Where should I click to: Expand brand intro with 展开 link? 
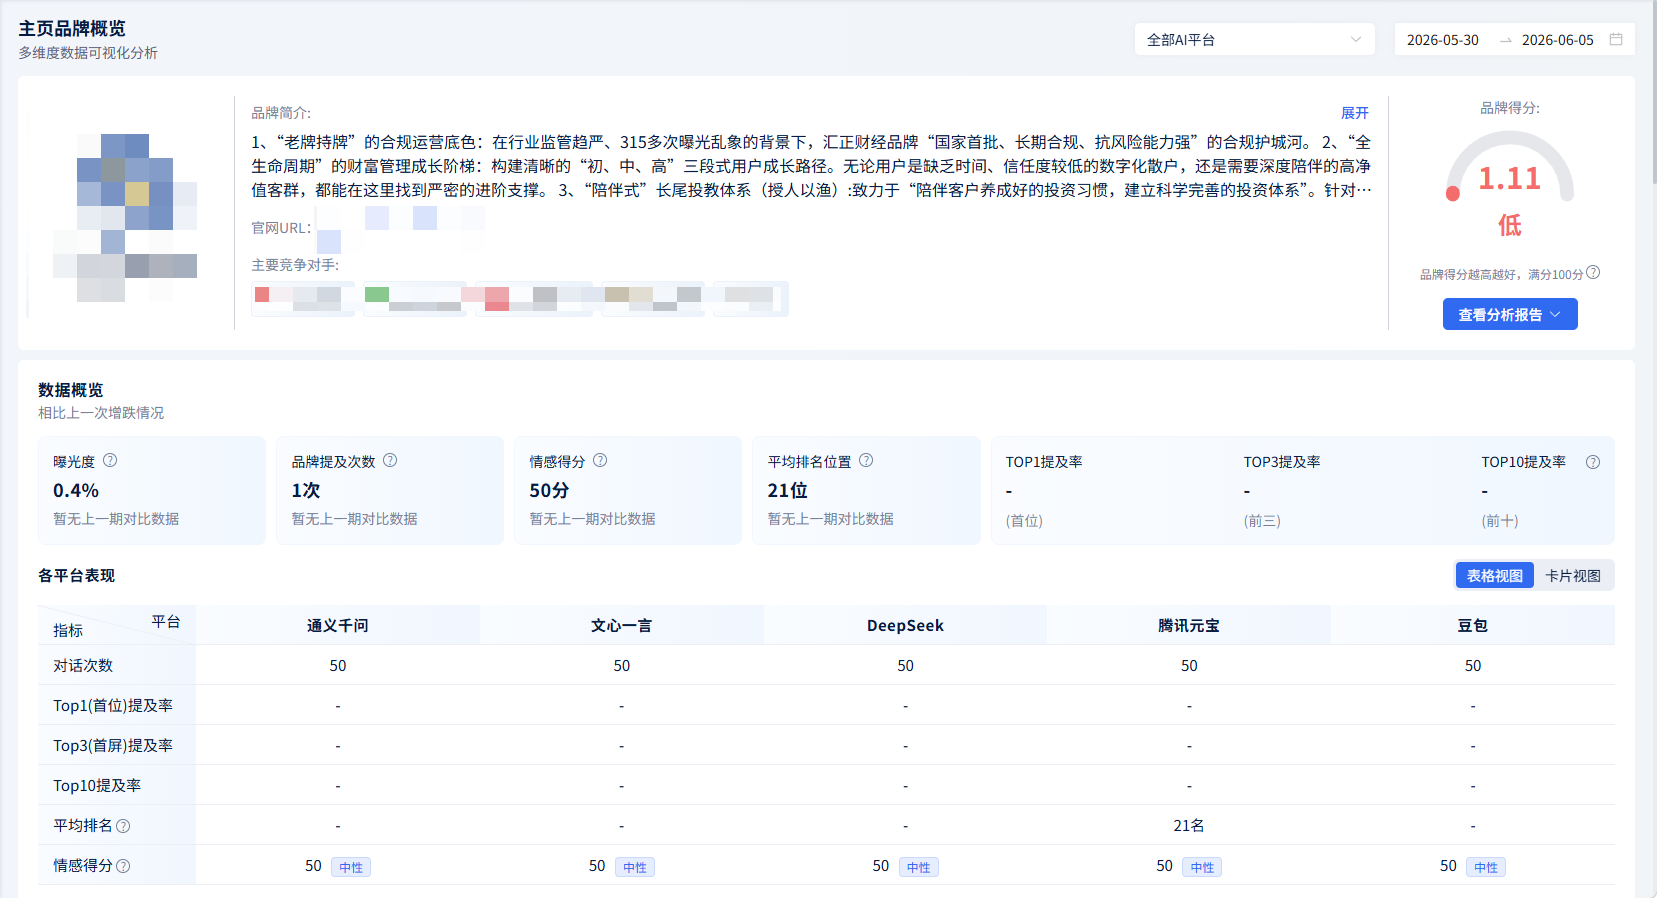pos(1355,113)
